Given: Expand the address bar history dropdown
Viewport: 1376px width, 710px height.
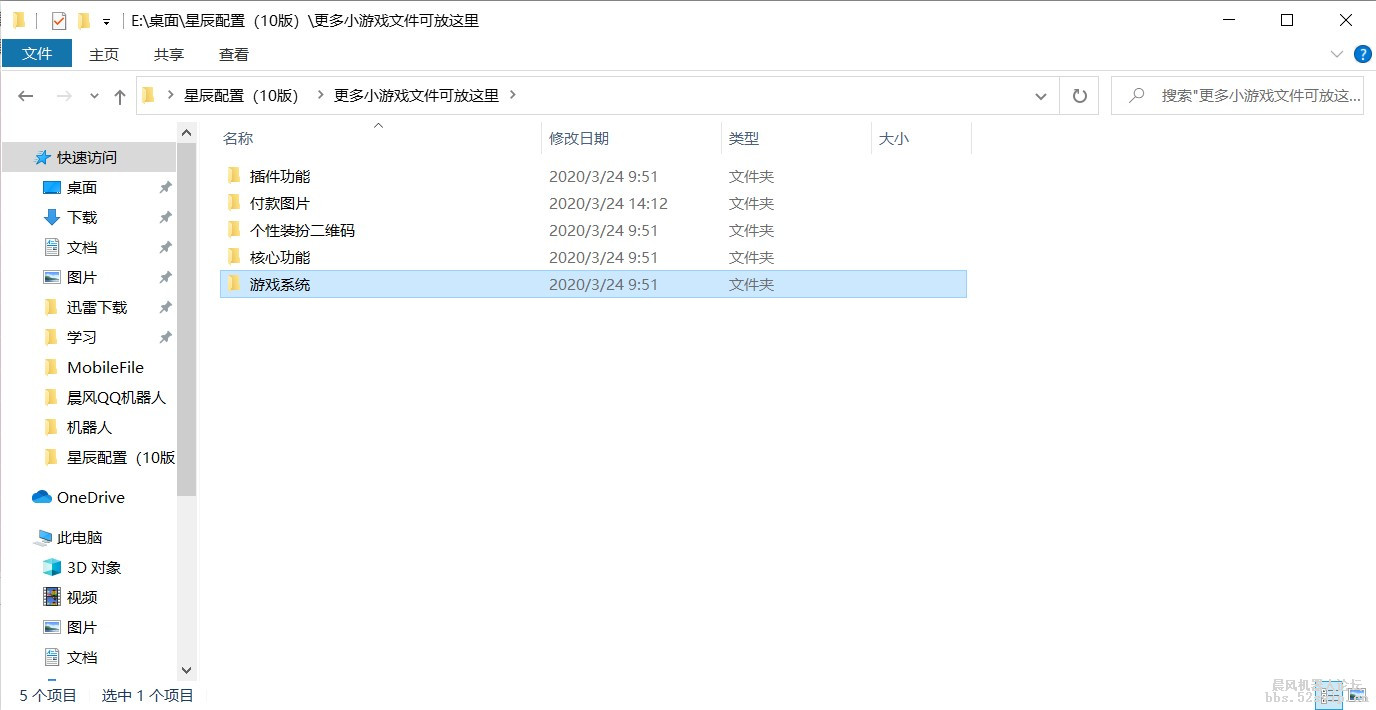Looking at the screenshot, I should point(1040,95).
